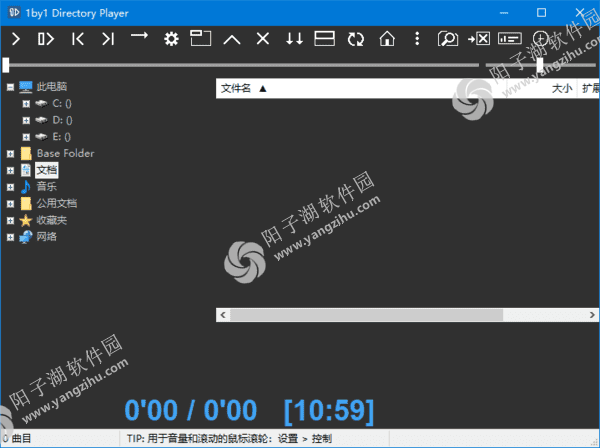Click the double down-arrows sort icon
This screenshot has width=600, height=448.
click(294, 39)
